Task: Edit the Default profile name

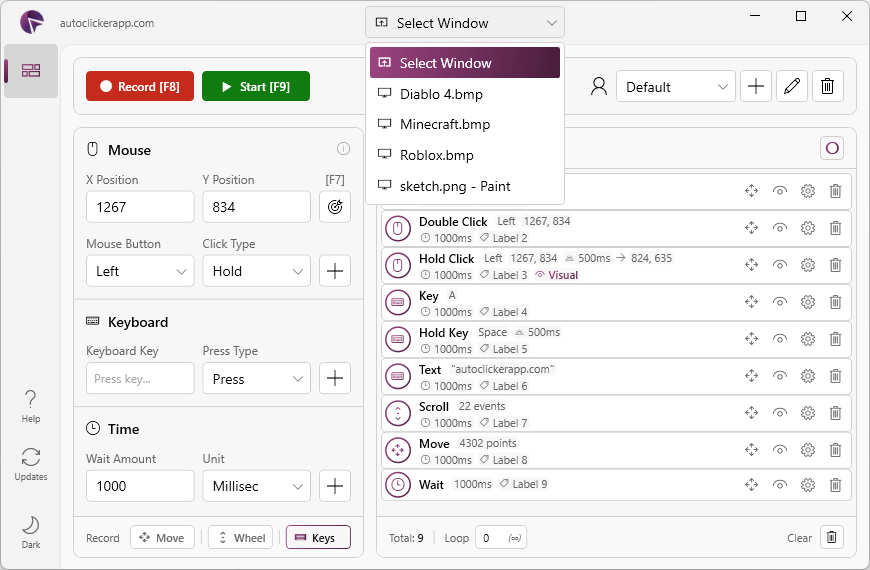Action: (792, 86)
